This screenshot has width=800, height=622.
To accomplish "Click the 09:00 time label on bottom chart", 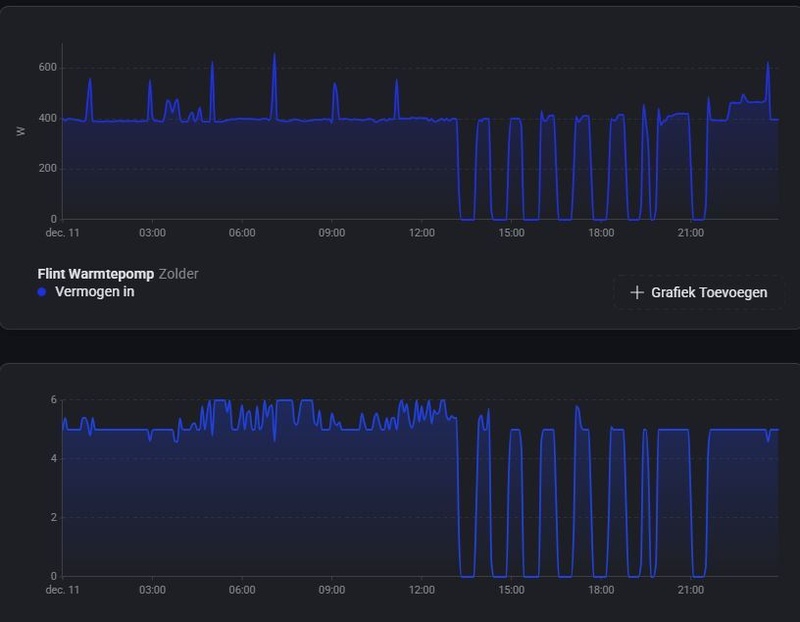I will click(x=332, y=590).
